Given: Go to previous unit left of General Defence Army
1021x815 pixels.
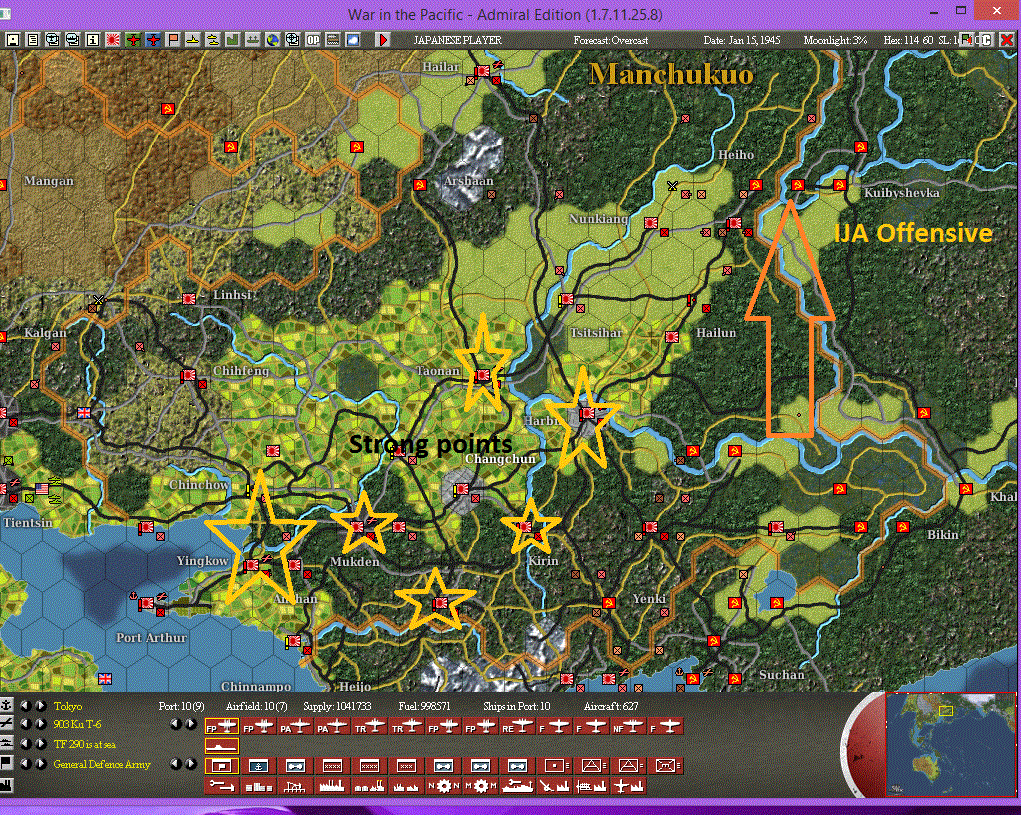Looking at the screenshot, I should (25, 764).
